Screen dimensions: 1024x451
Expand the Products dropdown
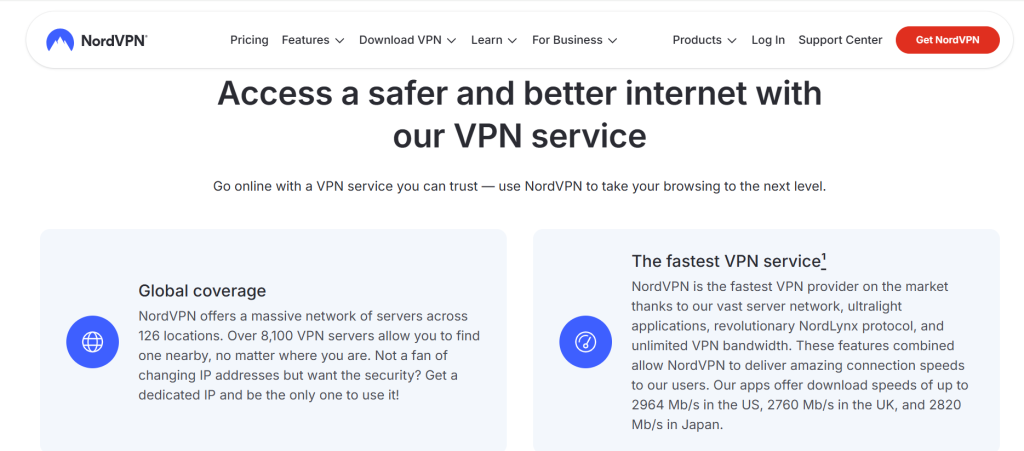point(704,40)
